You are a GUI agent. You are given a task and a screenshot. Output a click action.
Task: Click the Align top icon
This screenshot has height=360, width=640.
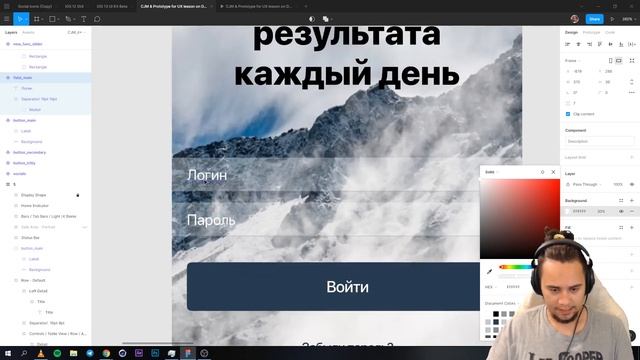pyautogui.click(x=600, y=44)
